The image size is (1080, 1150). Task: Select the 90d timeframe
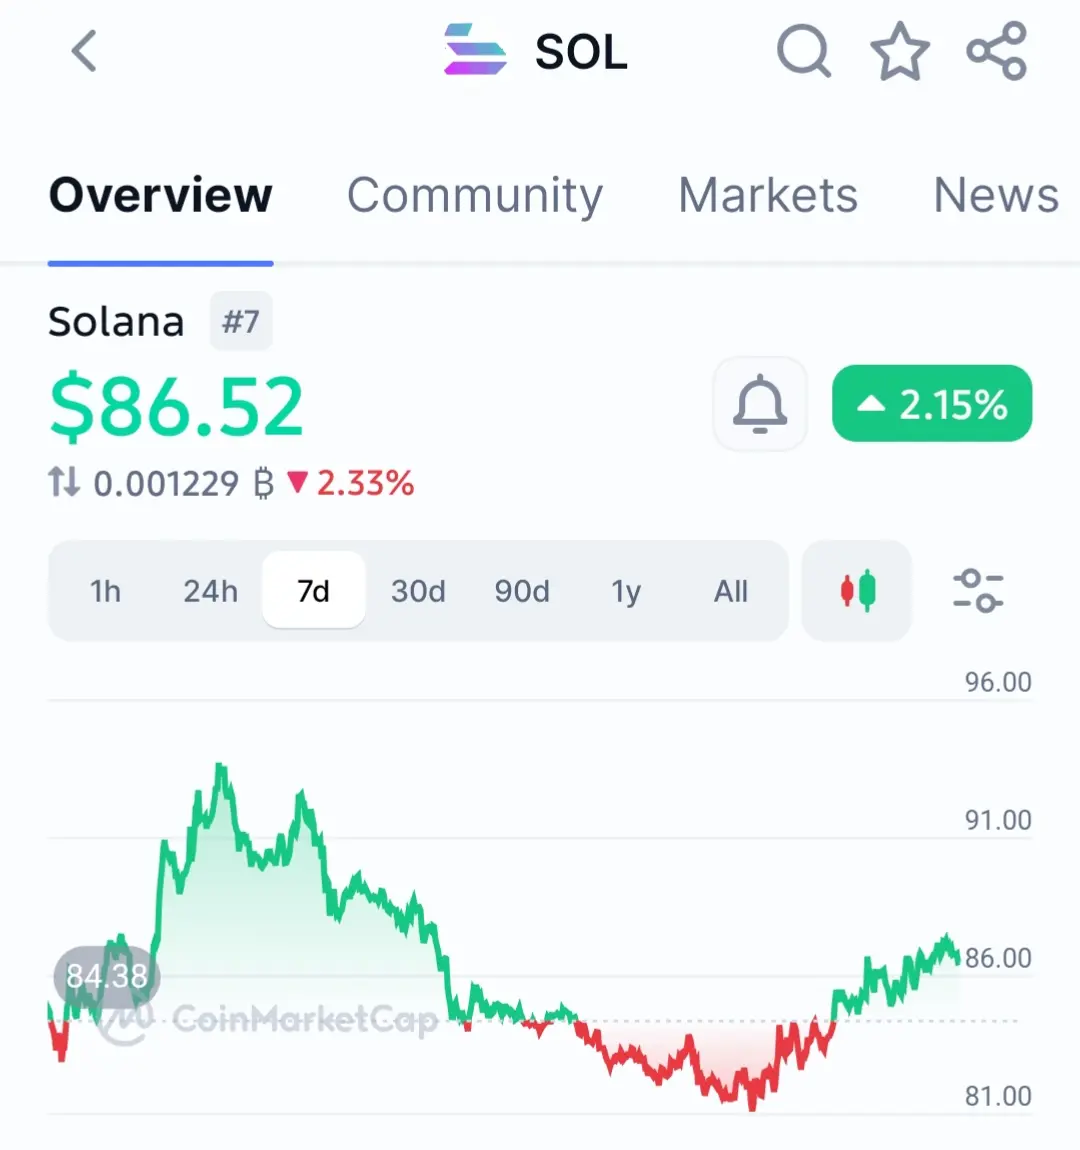522,591
